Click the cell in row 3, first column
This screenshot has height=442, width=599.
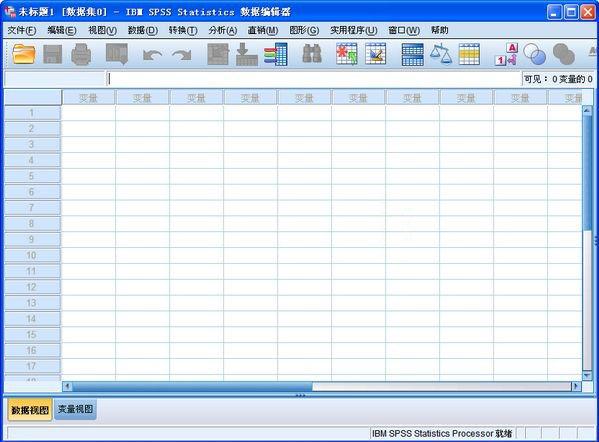pos(88,144)
